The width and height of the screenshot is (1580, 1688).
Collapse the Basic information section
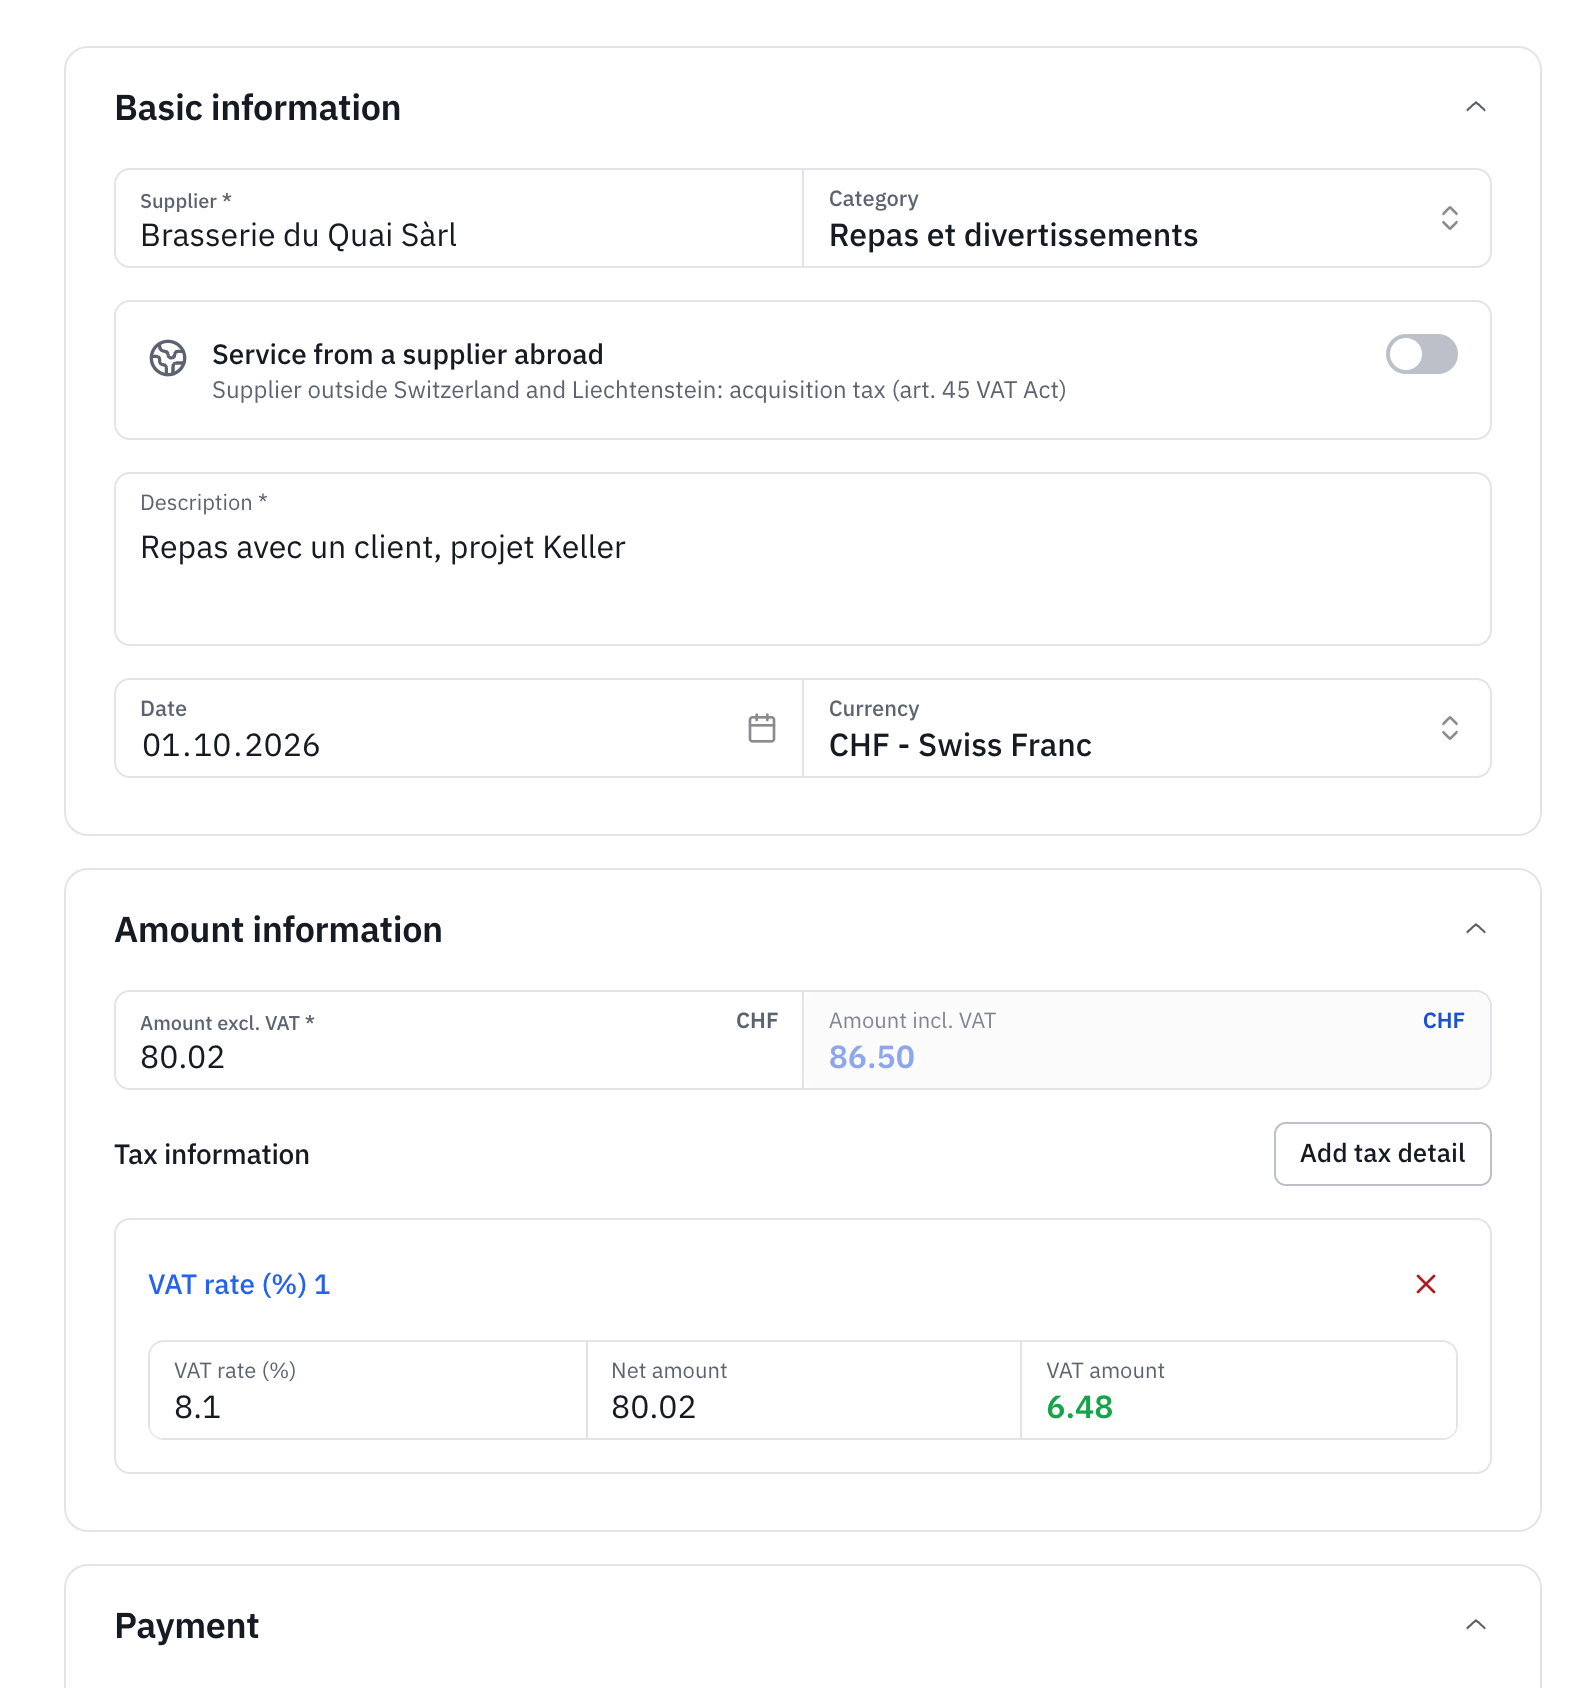[1475, 107]
